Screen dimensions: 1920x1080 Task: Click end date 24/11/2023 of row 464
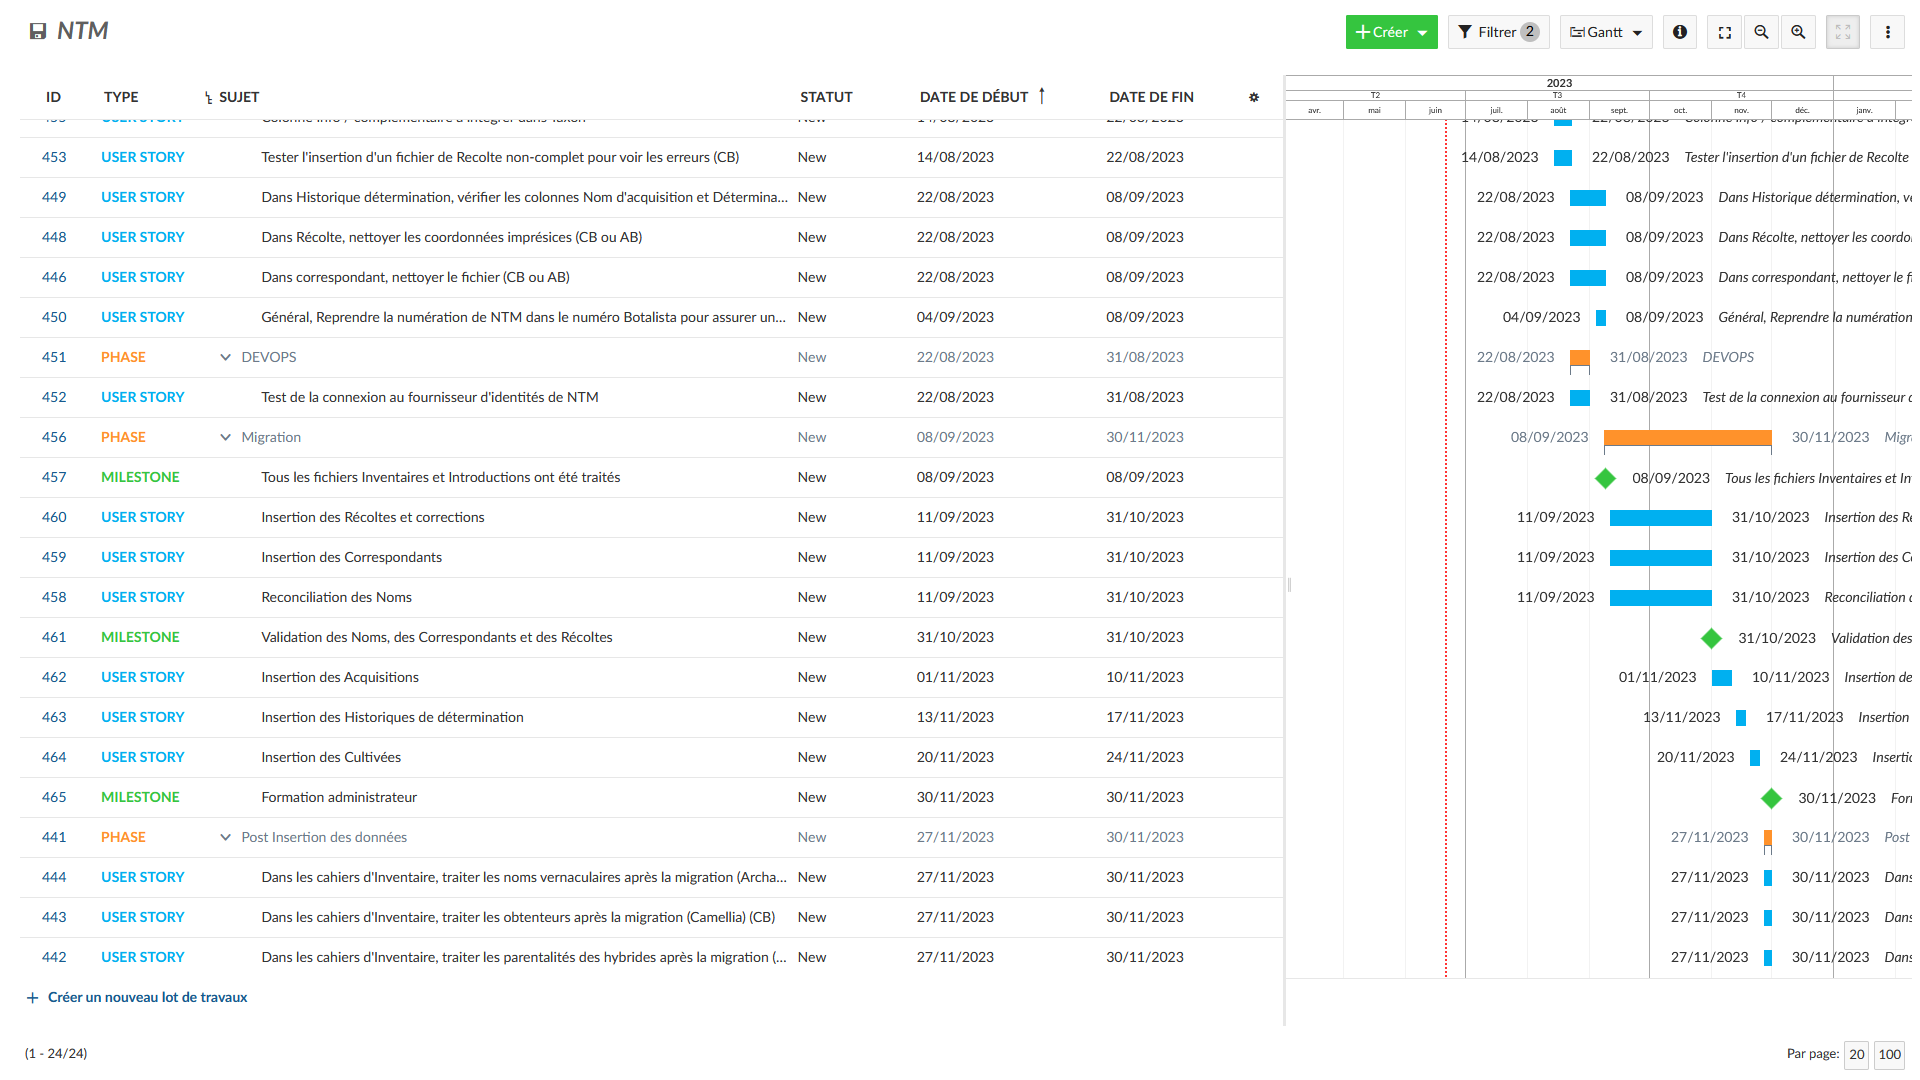[x=1144, y=757]
